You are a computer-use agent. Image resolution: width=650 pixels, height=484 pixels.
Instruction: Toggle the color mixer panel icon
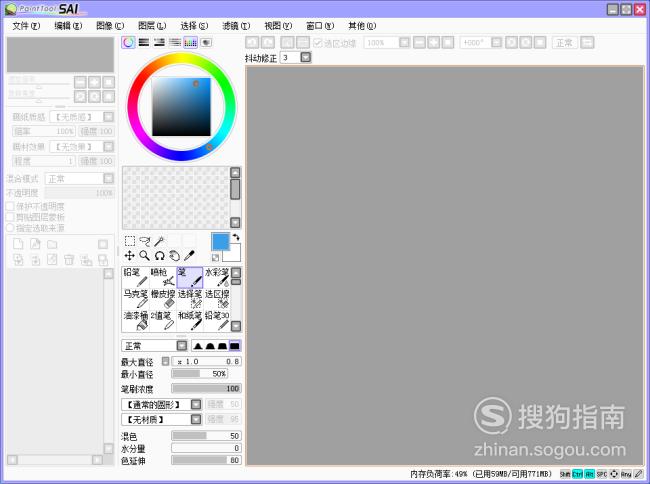coord(175,42)
